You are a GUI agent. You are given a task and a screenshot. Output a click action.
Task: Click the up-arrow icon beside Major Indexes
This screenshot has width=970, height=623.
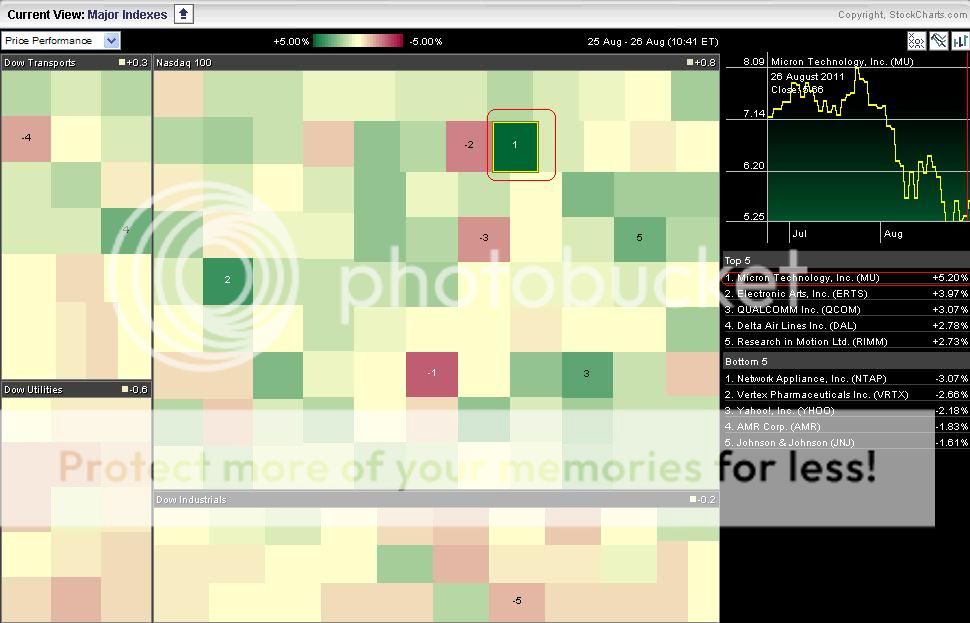pyautogui.click(x=183, y=14)
